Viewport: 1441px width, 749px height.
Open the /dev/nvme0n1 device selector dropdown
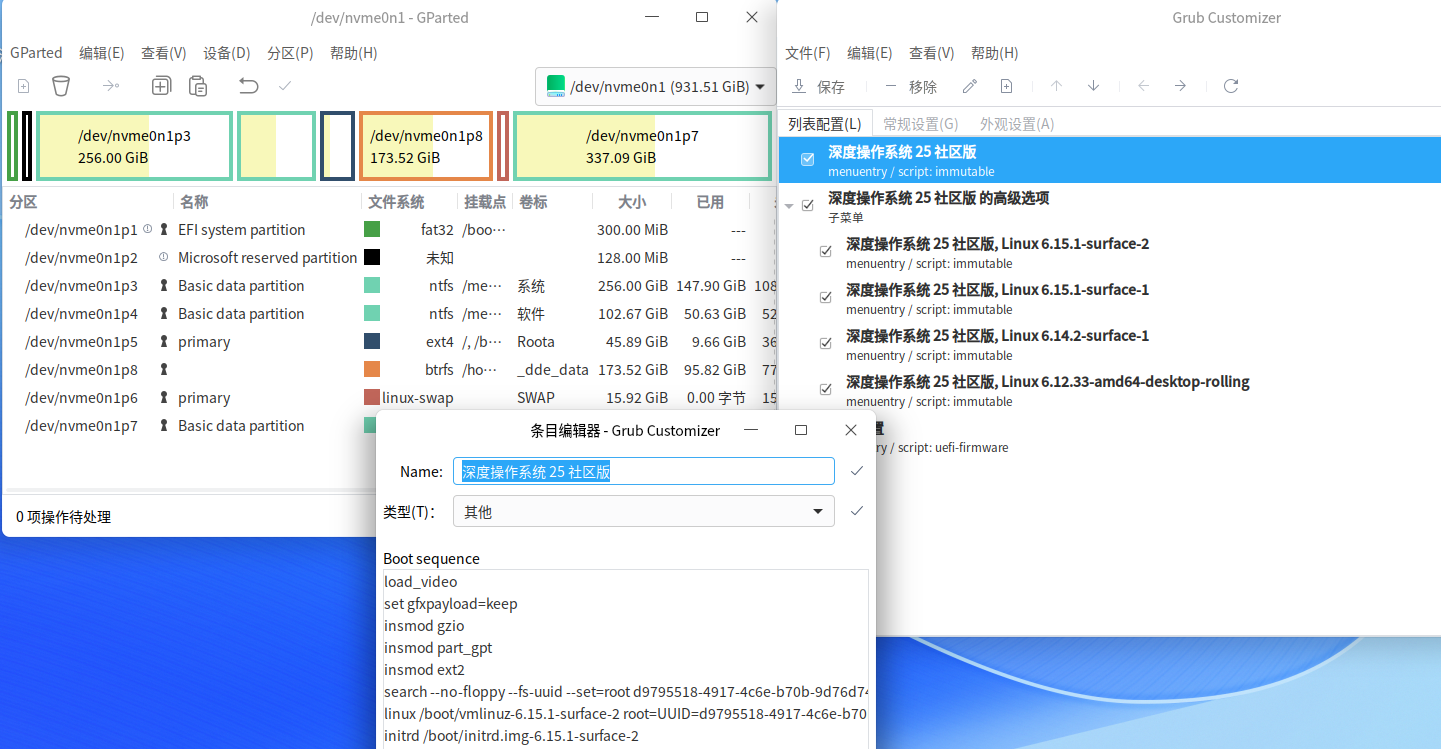(x=656, y=87)
